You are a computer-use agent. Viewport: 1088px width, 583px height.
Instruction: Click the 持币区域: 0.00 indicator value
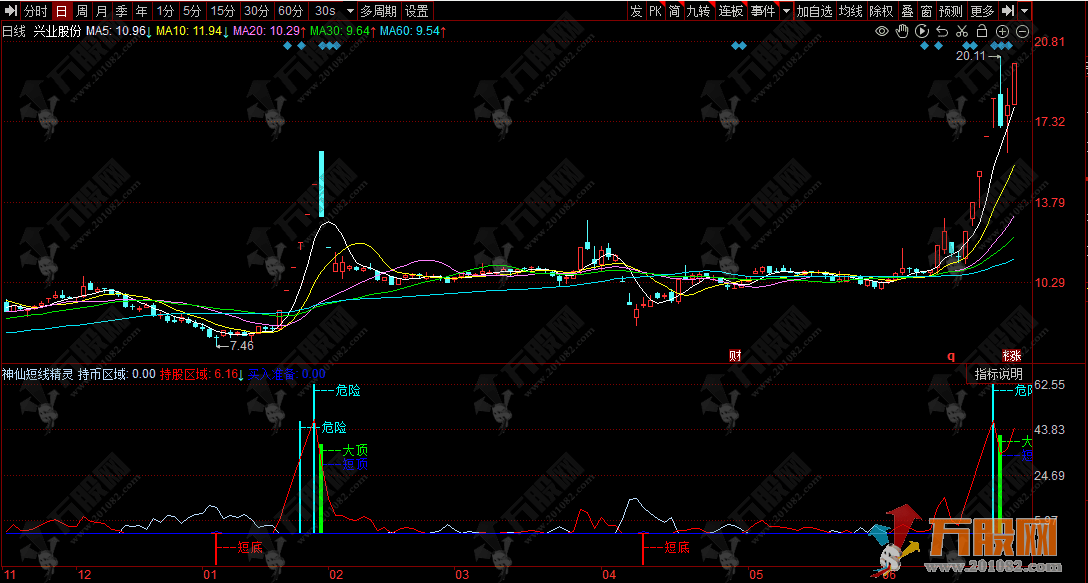[117, 374]
